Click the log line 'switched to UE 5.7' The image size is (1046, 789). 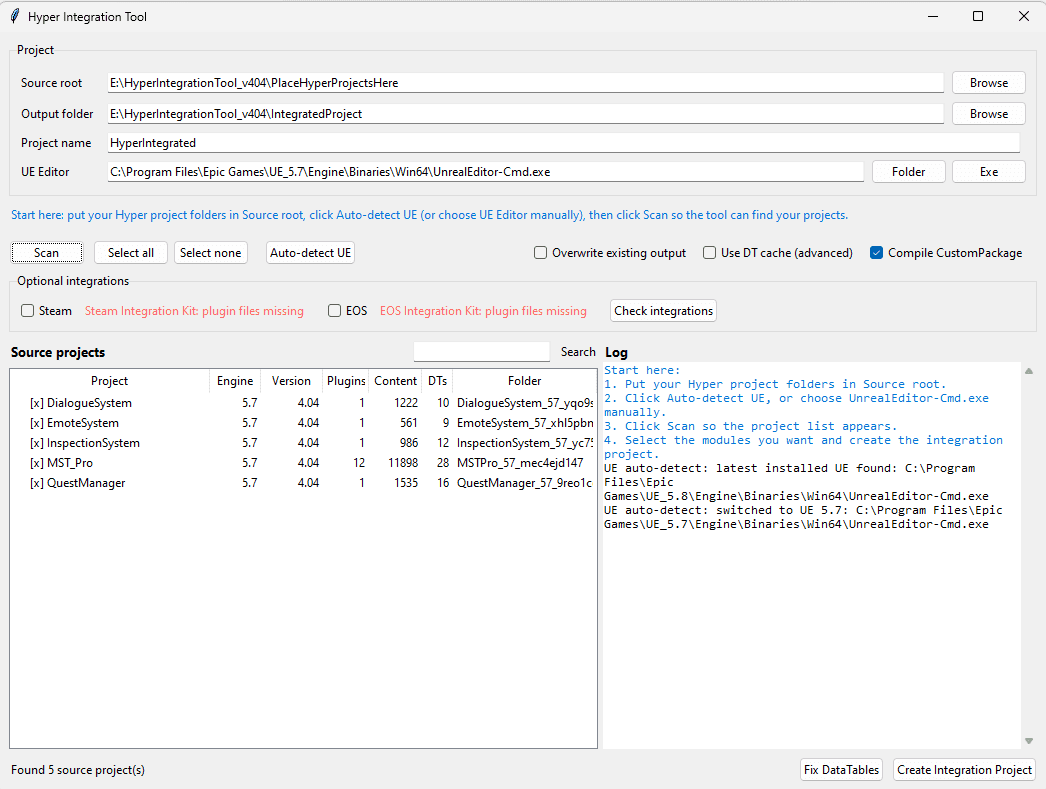(803, 517)
